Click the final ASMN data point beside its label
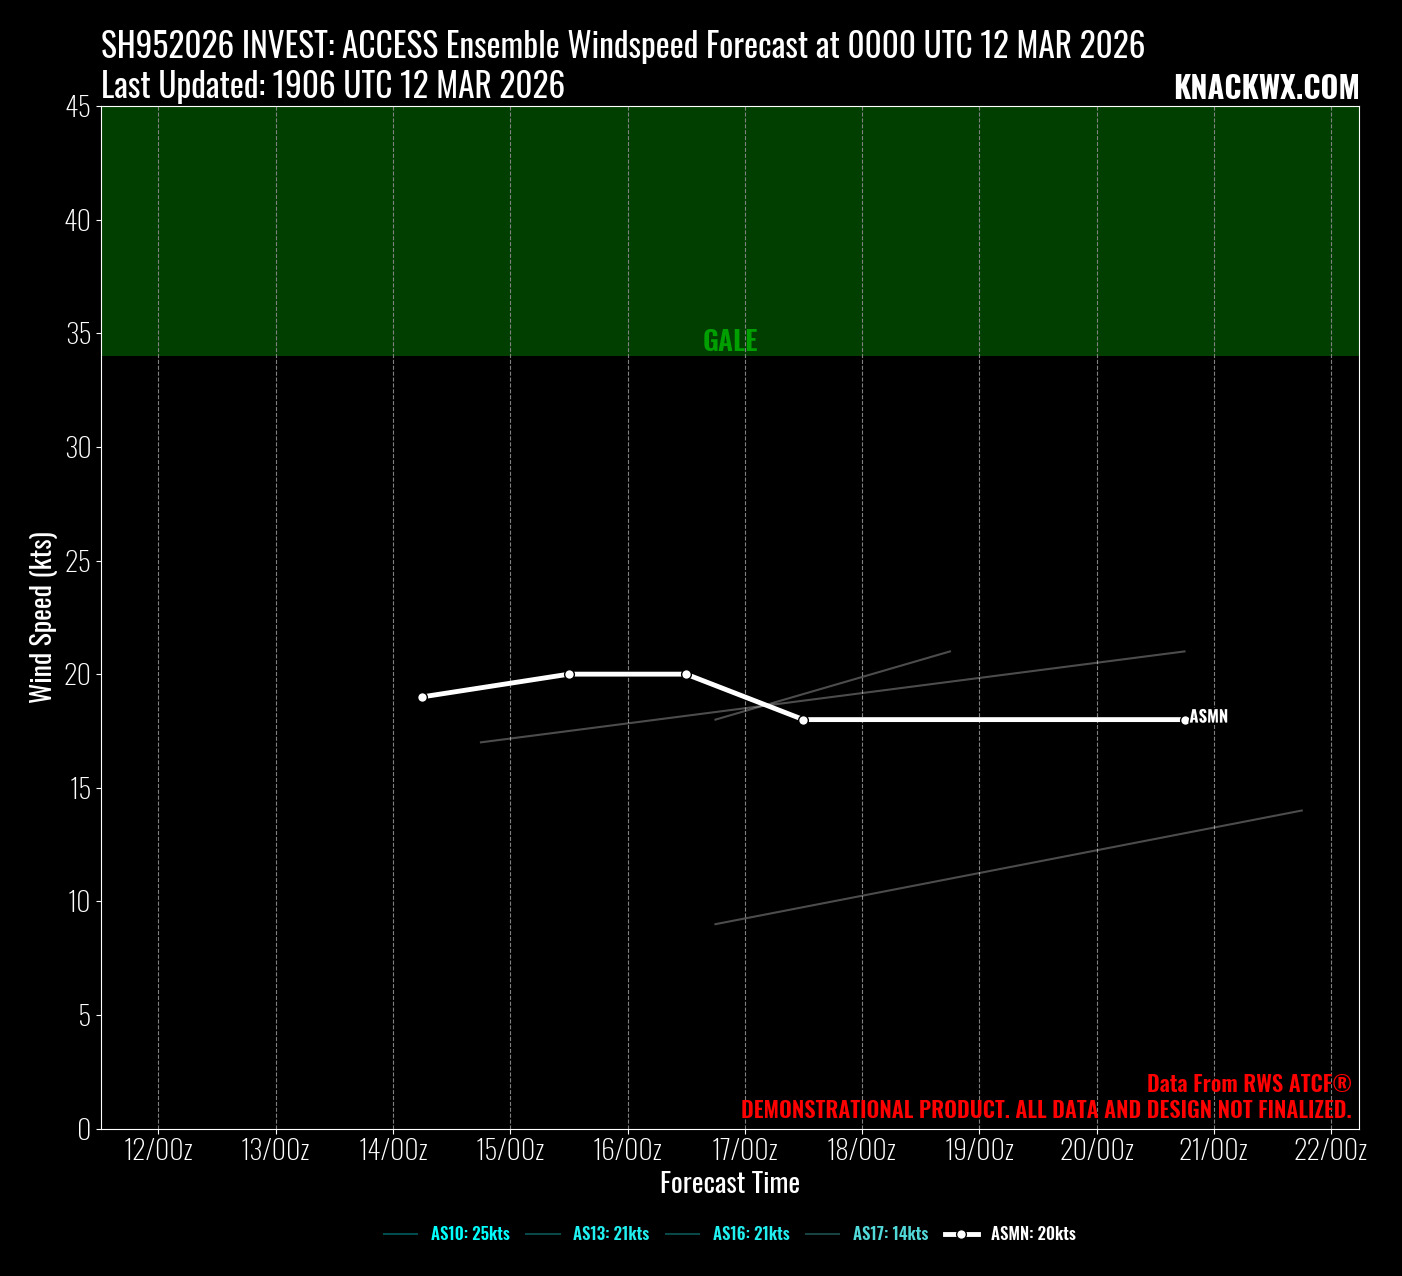Viewport: 1402px width, 1276px height. click(1185, 720)
